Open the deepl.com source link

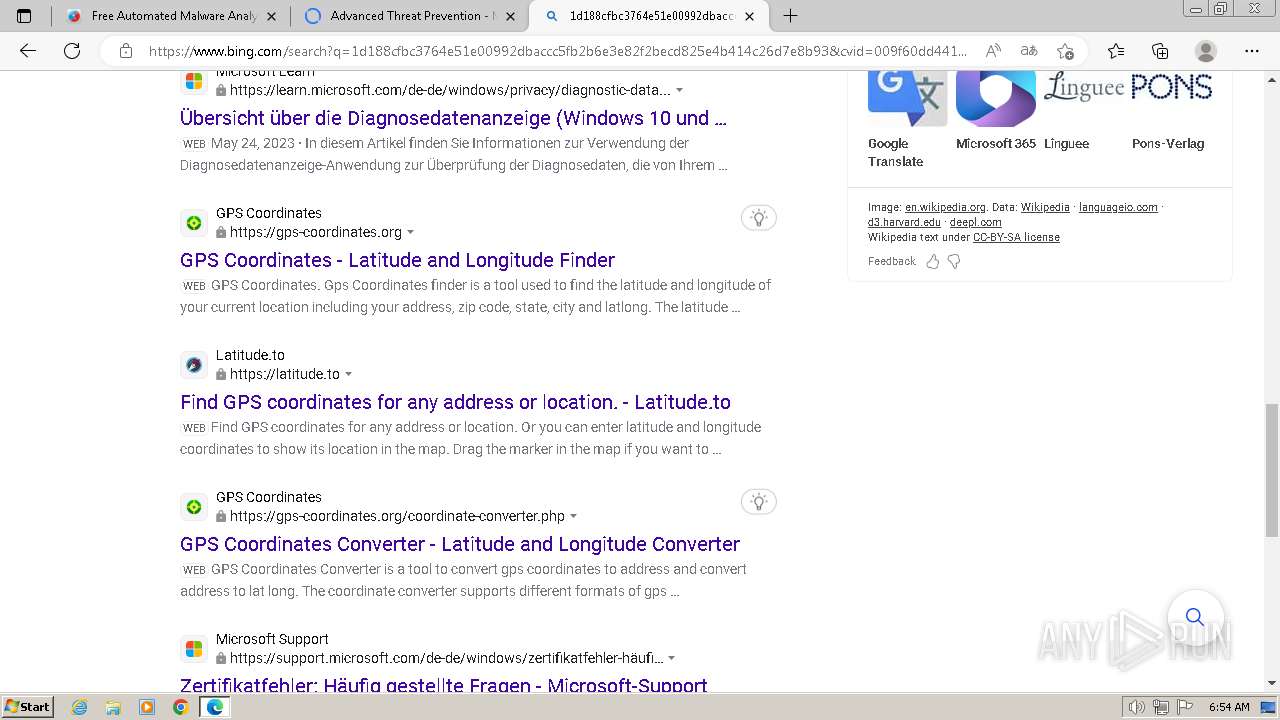pos(975,222)
